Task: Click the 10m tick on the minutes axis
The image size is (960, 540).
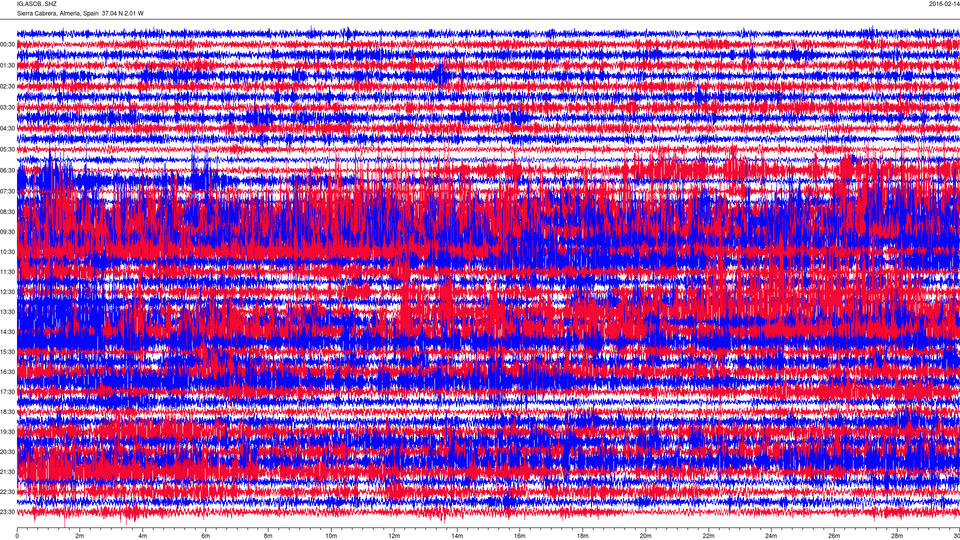Action: tap(331, 536)
